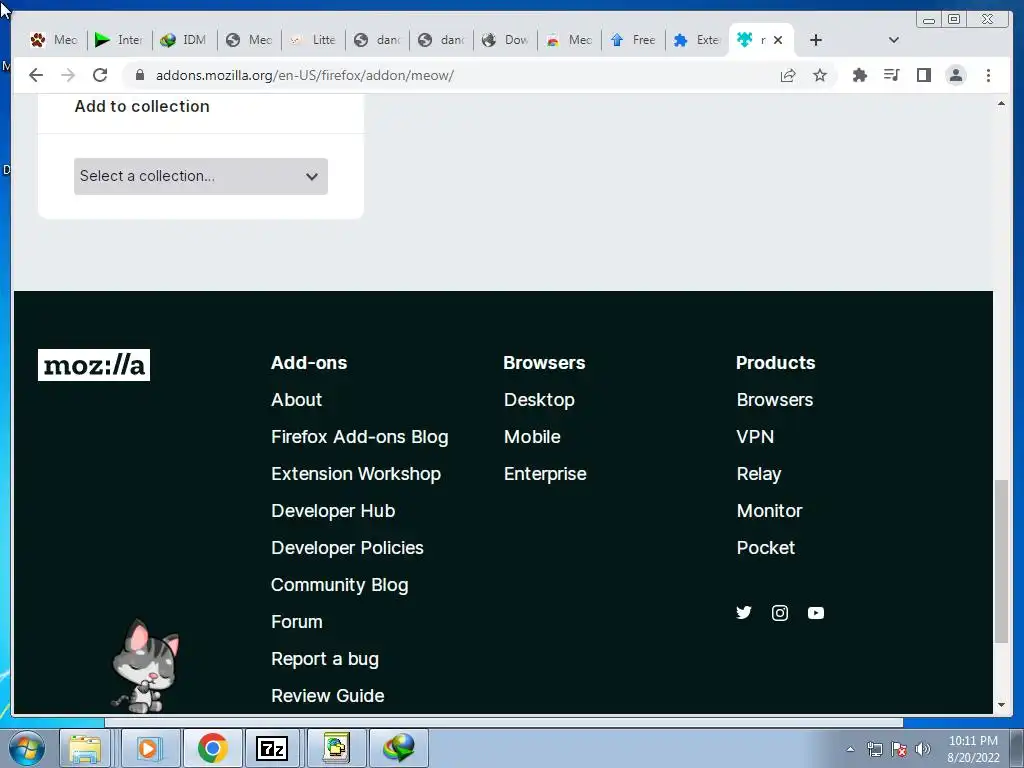Switch to the Inter tab with green arrow
Image resolution: width=1024 pixels, height=768 pixels.
(119, 40)
